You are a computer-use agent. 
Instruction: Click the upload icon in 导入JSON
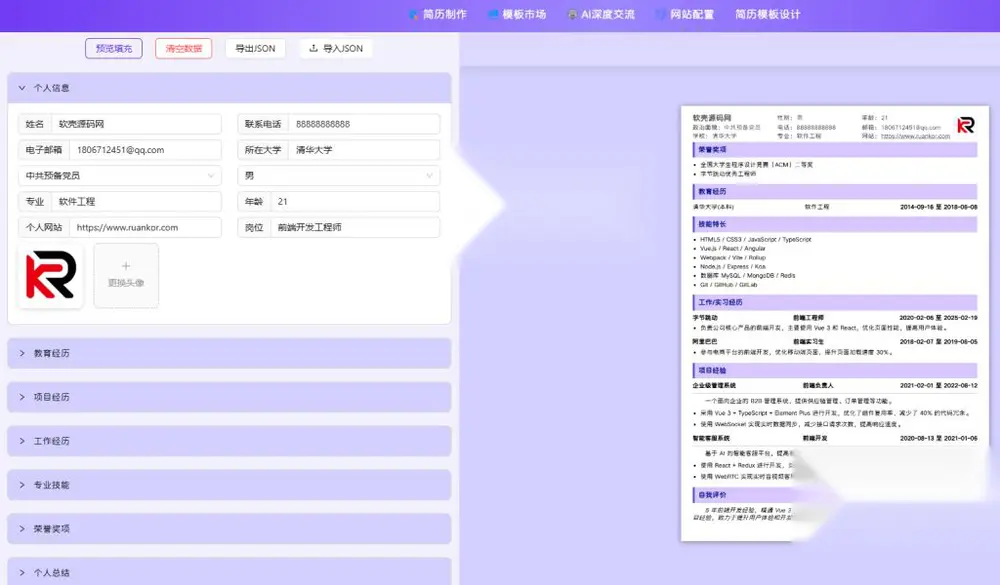(313, 48)
